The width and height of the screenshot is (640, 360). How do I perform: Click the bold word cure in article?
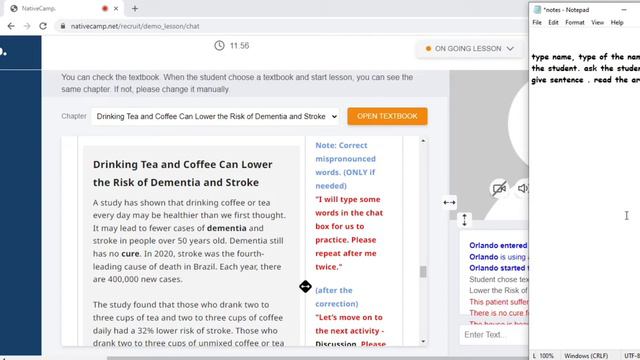click(x=130, y=253)
